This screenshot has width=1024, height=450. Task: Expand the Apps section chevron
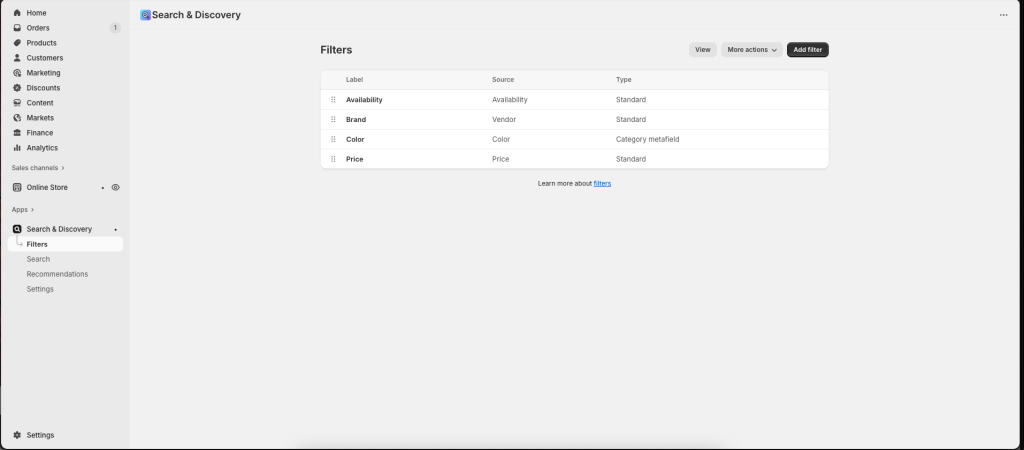tap(32, 210)
